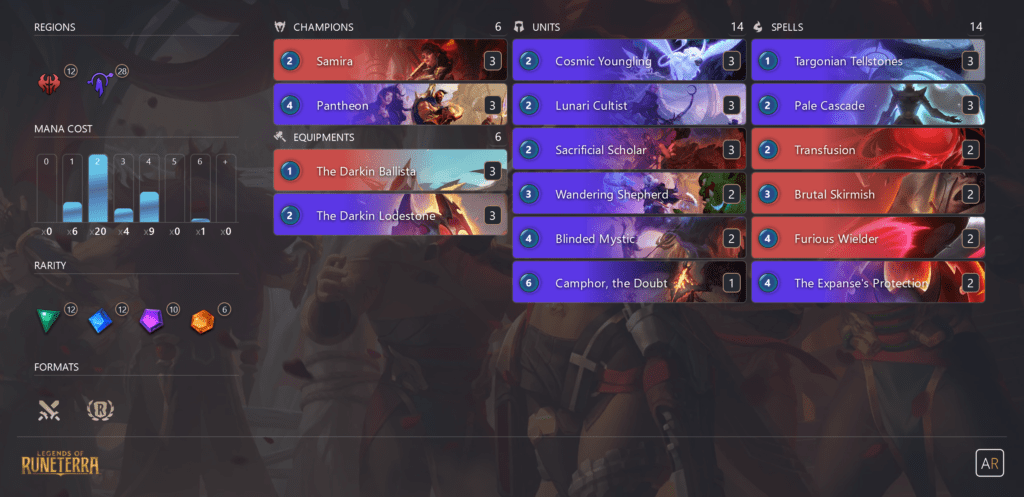Select The Darkin Ballista equipment

pyautogui.click(x=391, y=170)
